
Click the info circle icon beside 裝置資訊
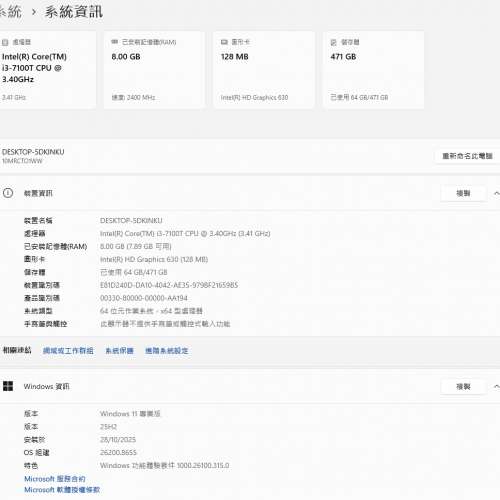click(8, 193)
